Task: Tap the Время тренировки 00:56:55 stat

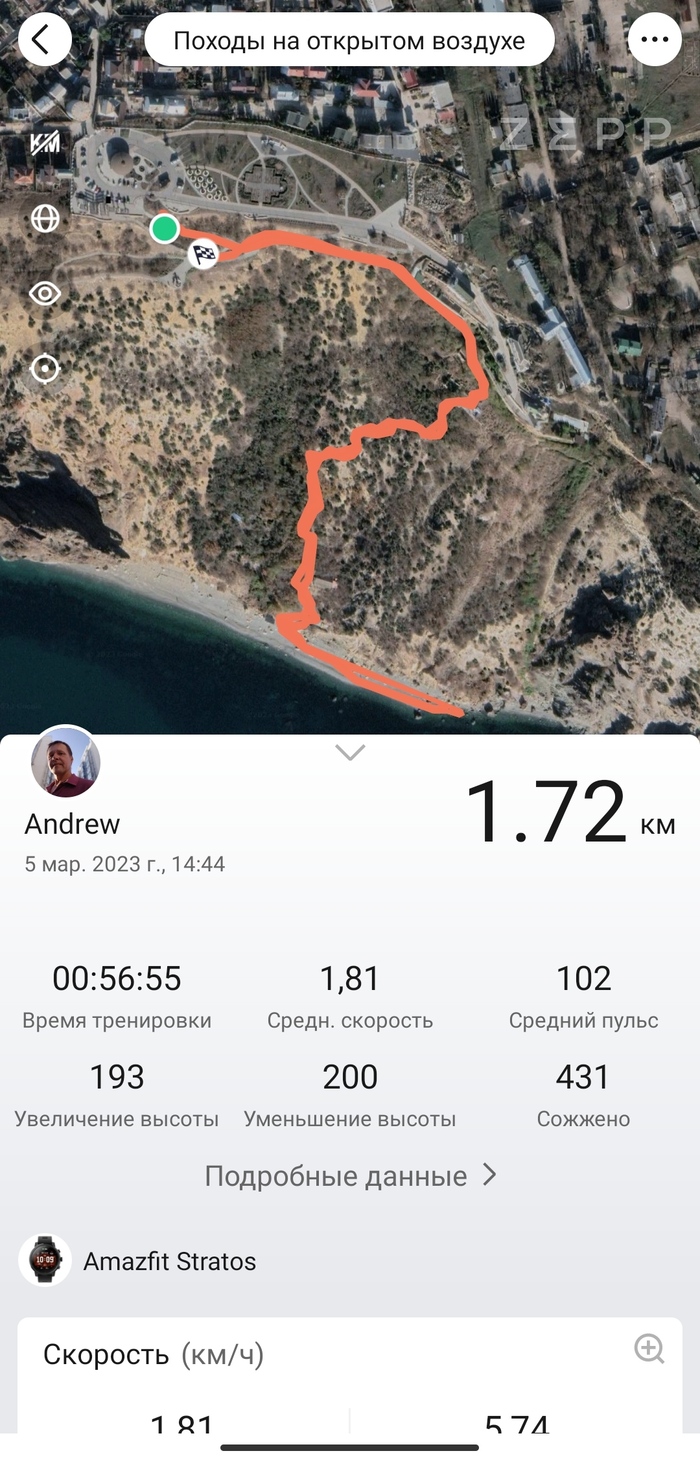Action: pyautogui.click(x=117, y=996)
